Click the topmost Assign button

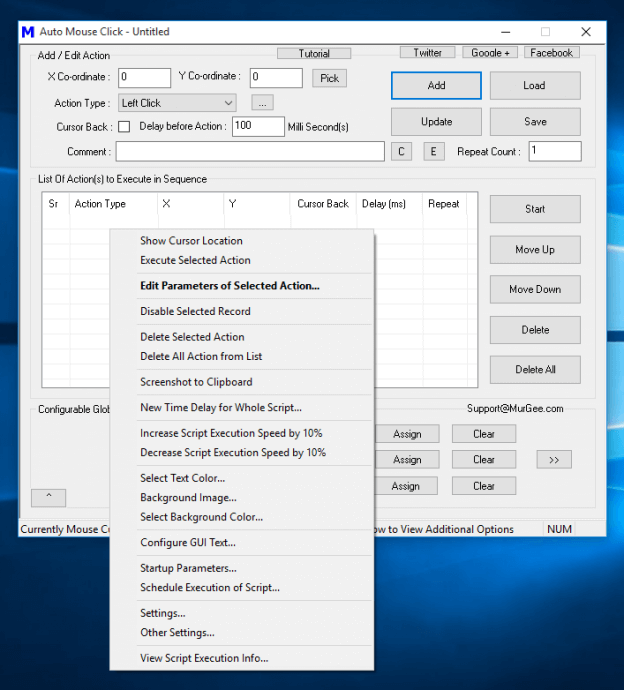407,434
